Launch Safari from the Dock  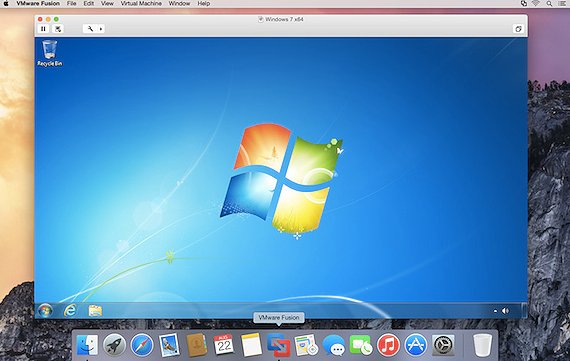[x=142, y=345]
